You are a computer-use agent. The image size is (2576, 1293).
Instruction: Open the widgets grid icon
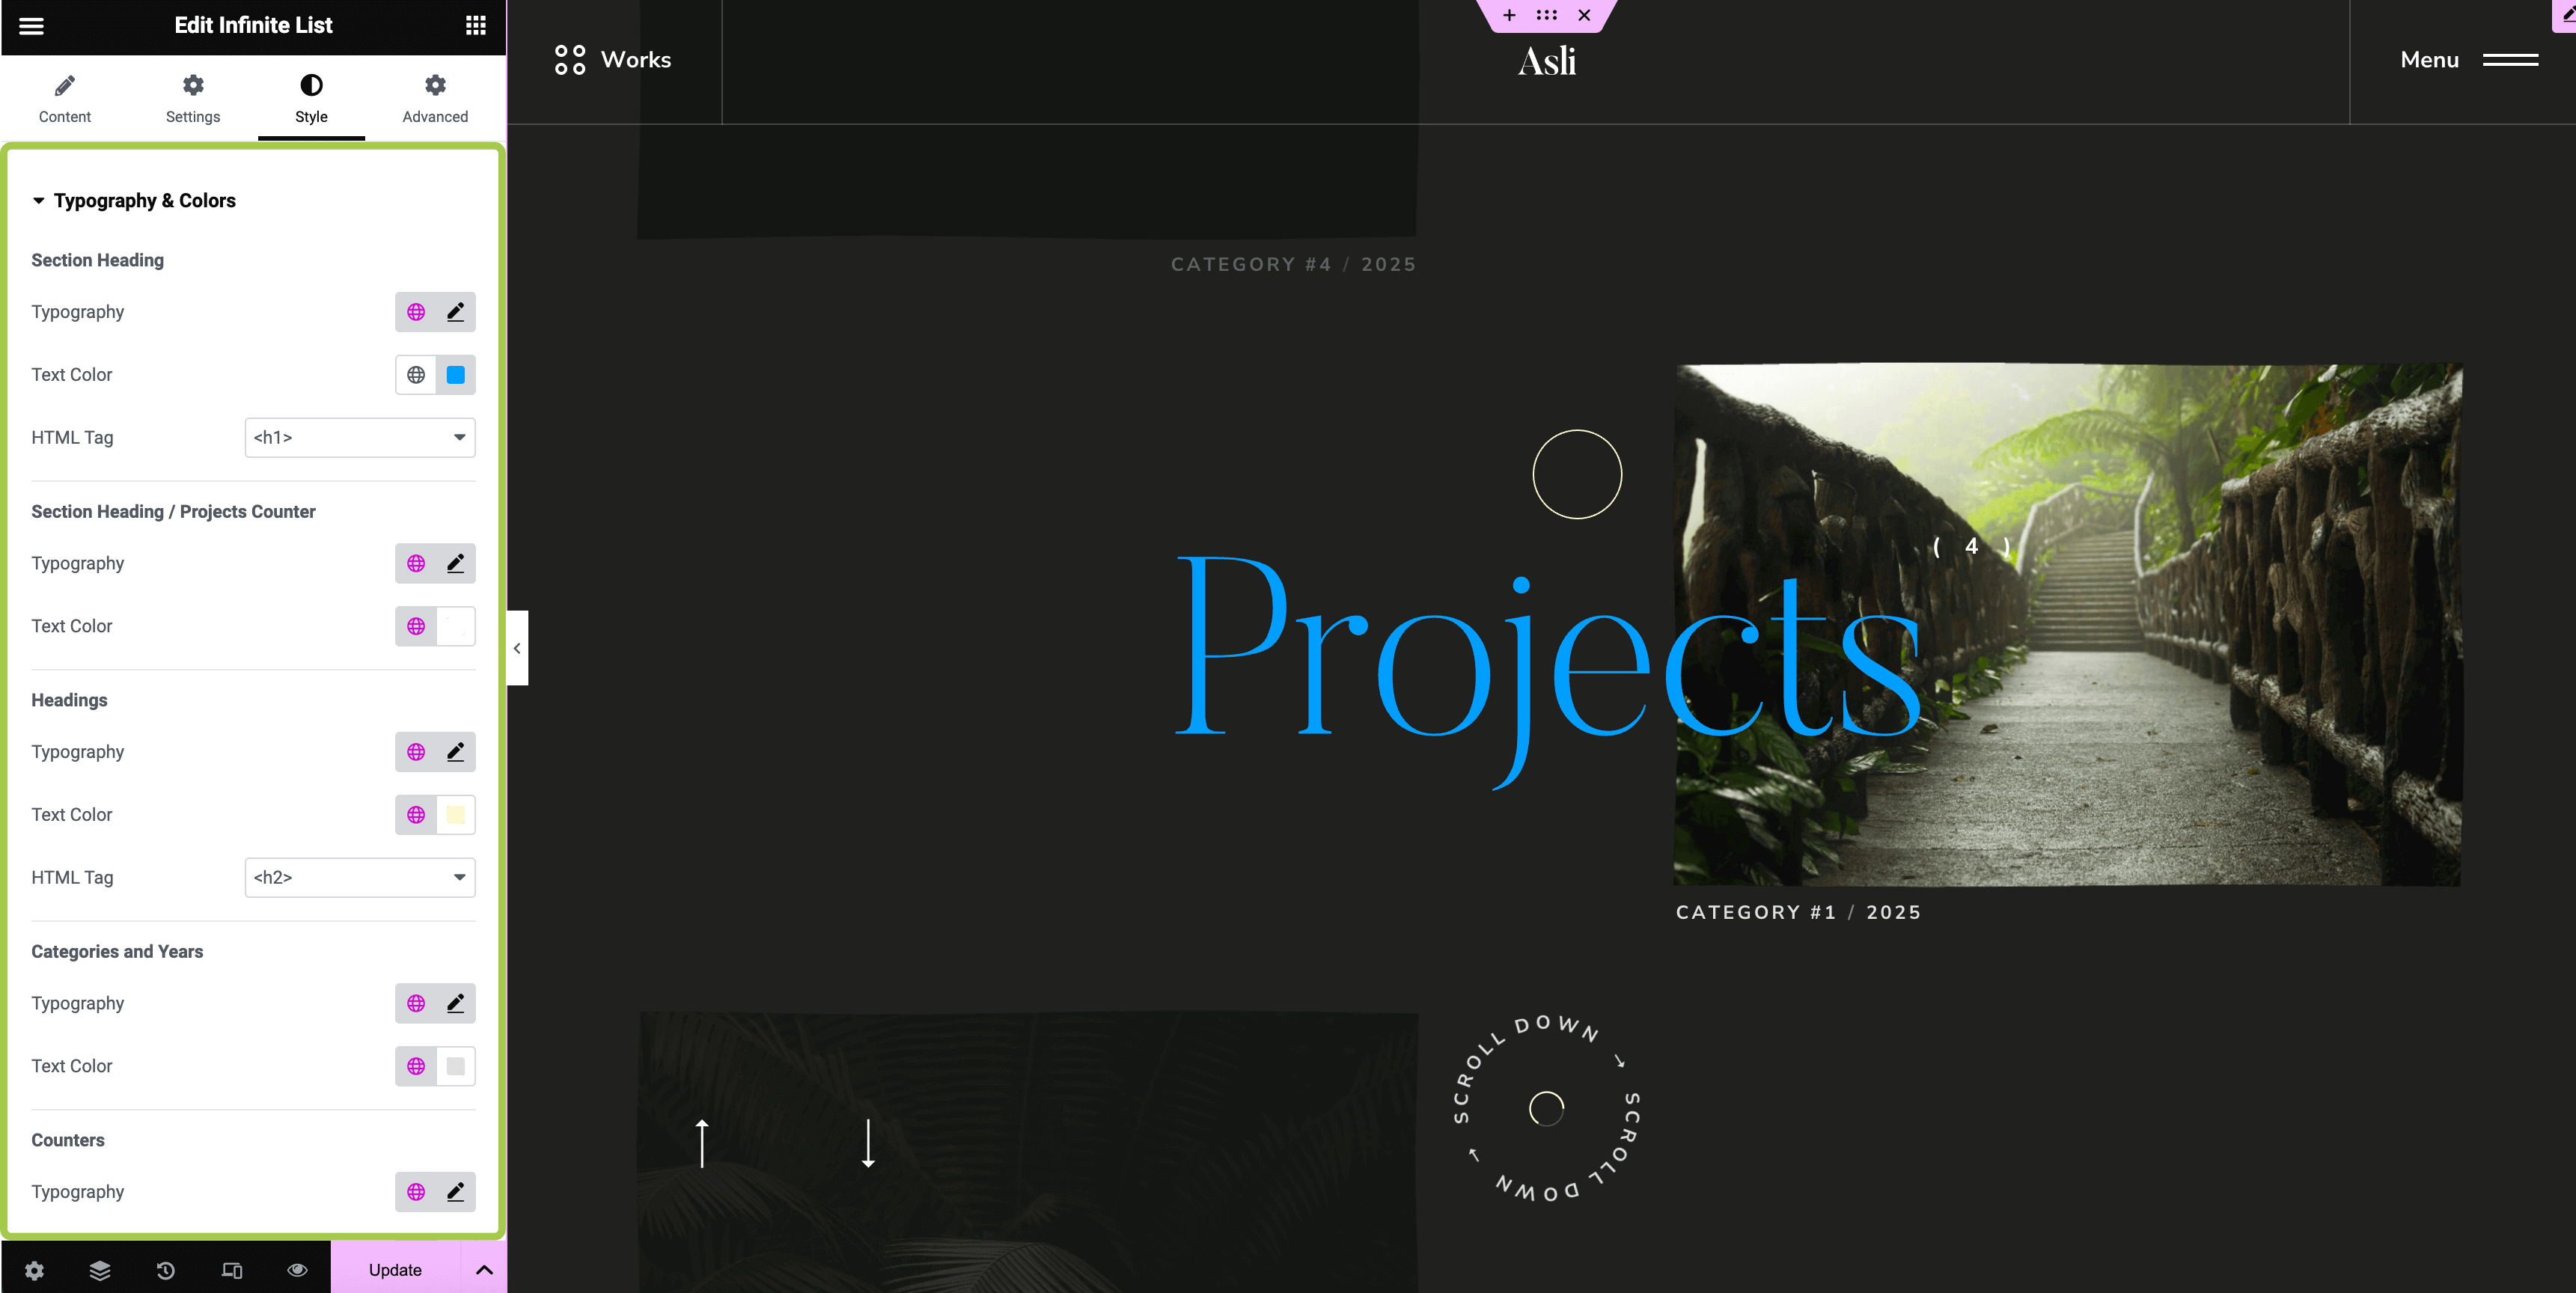pos(476,26)
